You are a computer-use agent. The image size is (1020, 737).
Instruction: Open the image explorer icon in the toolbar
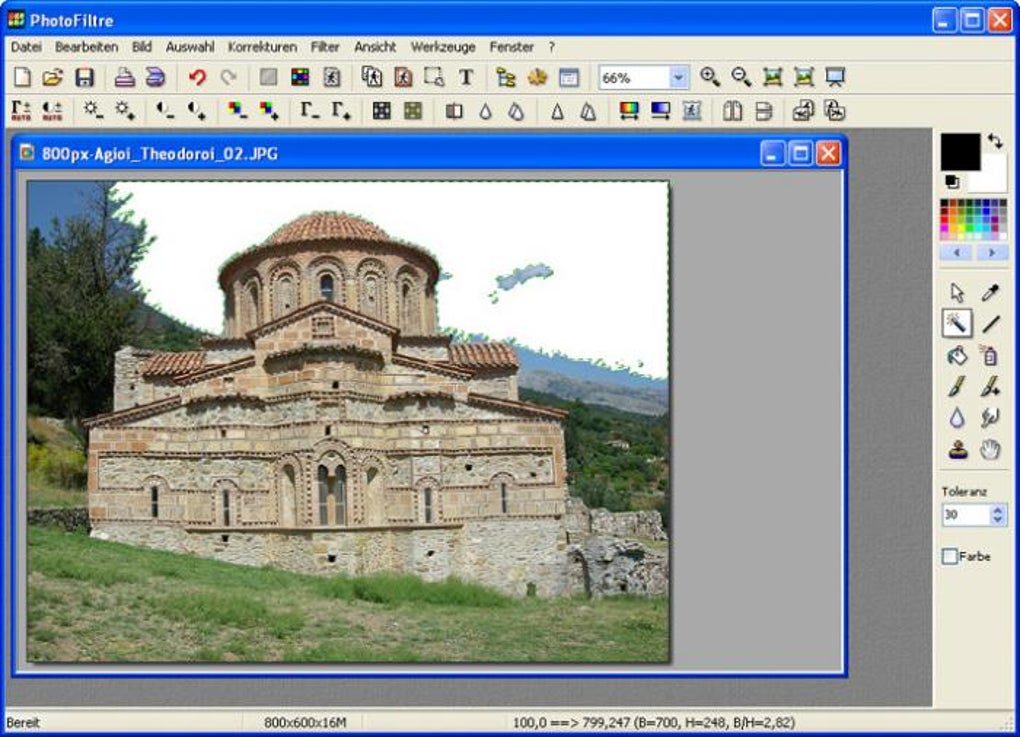[x=505, y=77]
